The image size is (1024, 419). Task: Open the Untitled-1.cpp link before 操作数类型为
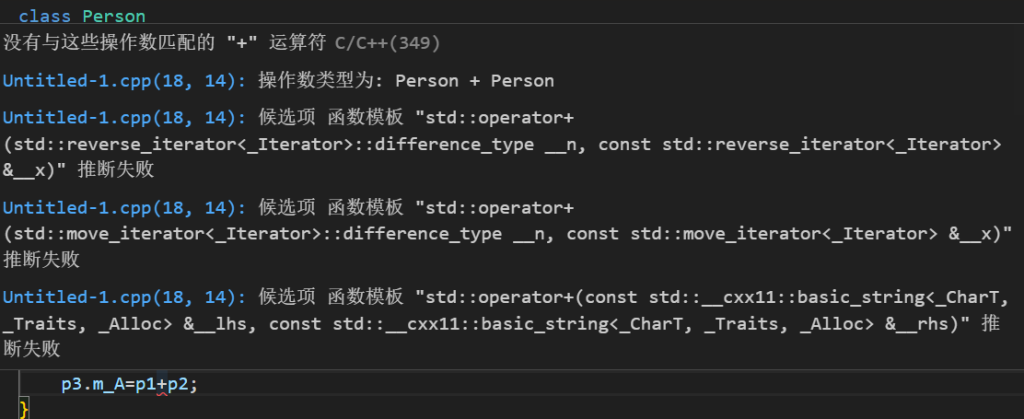tap(125, 81)
